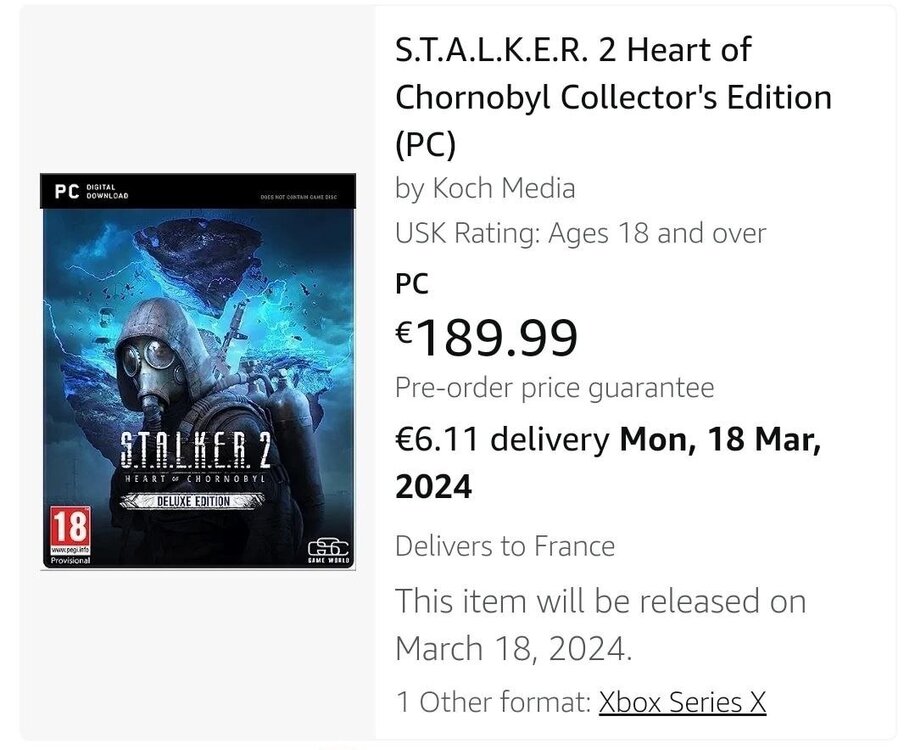The height and width of the screenshot is (750, 915).
Task: Open the Collector's Edition product title
Action: pos(613,96)
